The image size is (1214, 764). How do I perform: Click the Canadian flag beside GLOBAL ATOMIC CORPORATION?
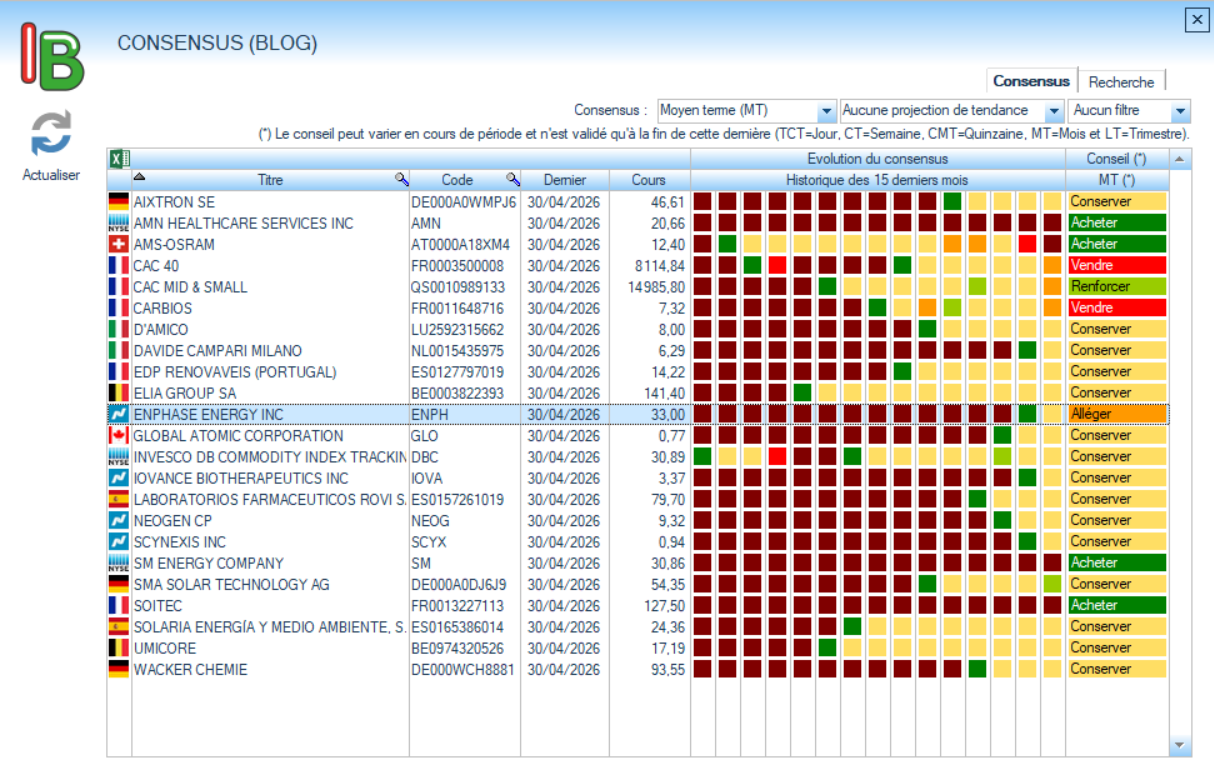[x=119, y=436]
